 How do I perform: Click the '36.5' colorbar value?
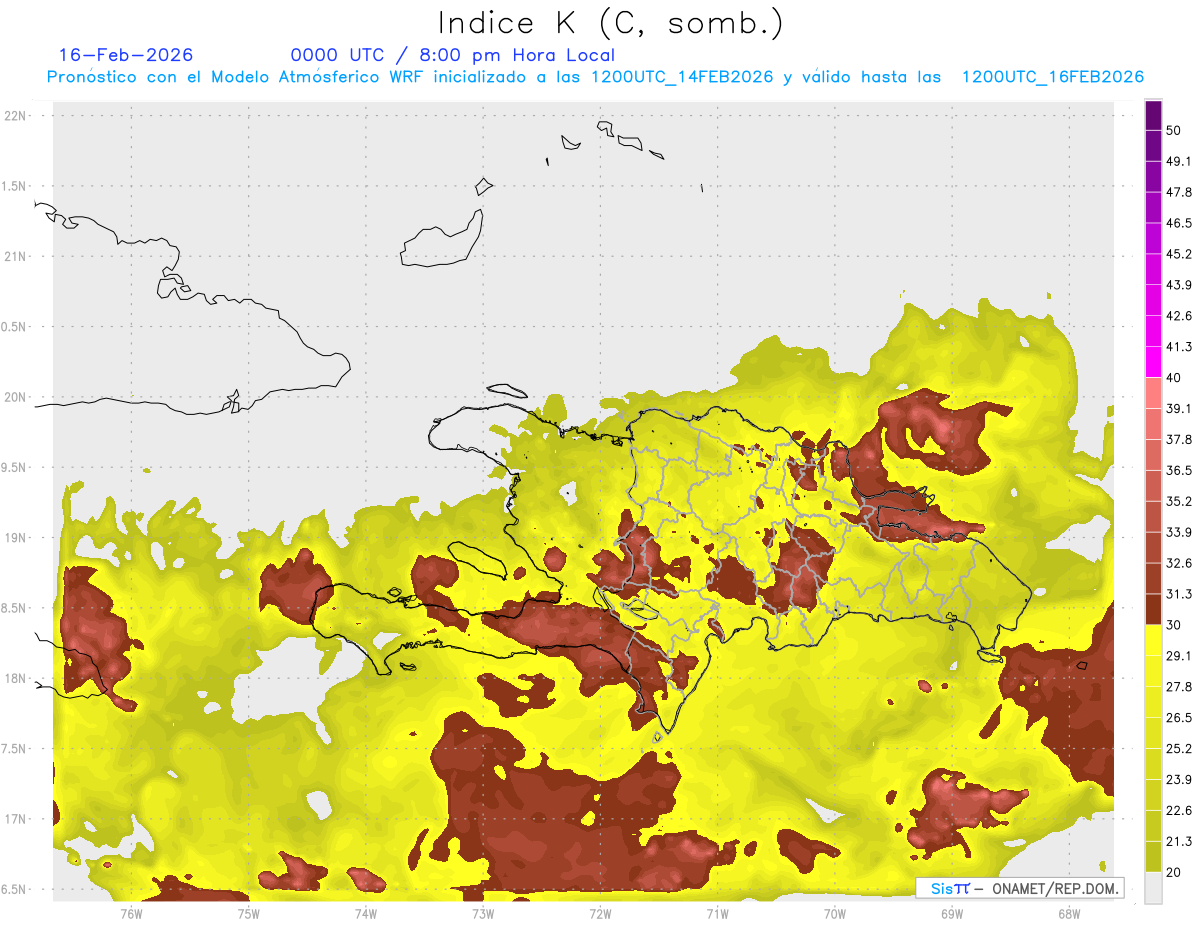(x=1179, y=471)
